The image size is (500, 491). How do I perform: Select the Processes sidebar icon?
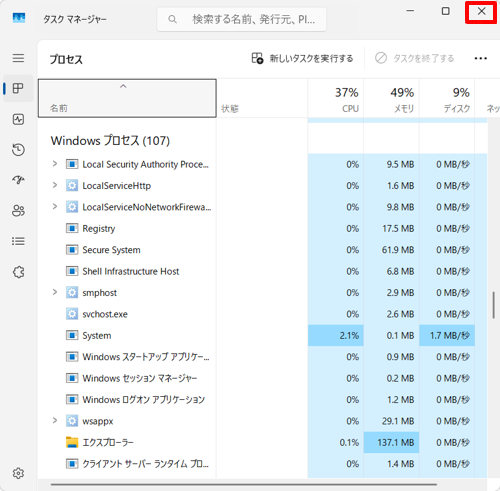(x=18, y=88)
